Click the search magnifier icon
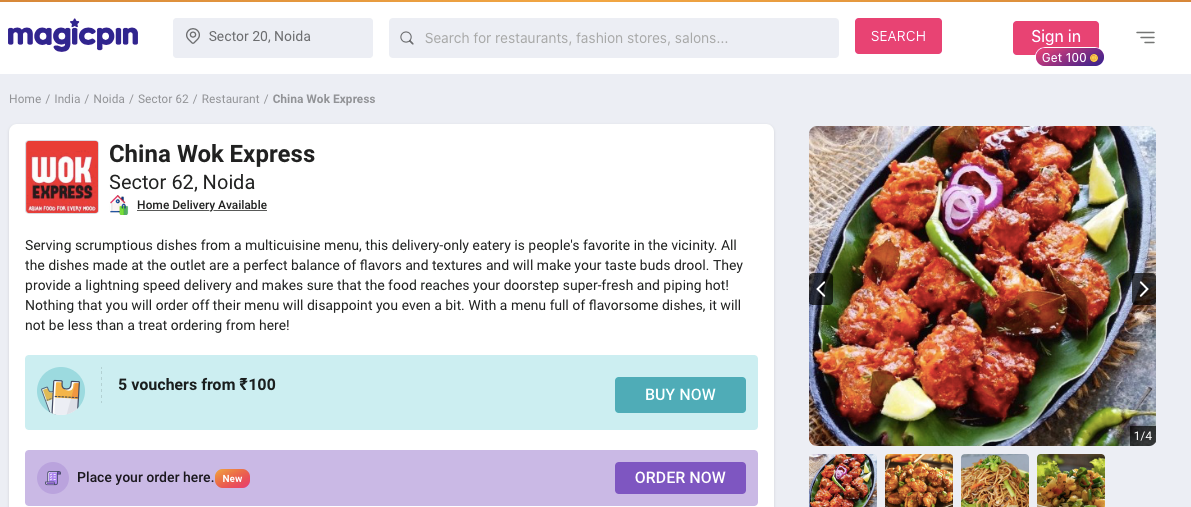 pyautogui.click(x=407, y=38)
